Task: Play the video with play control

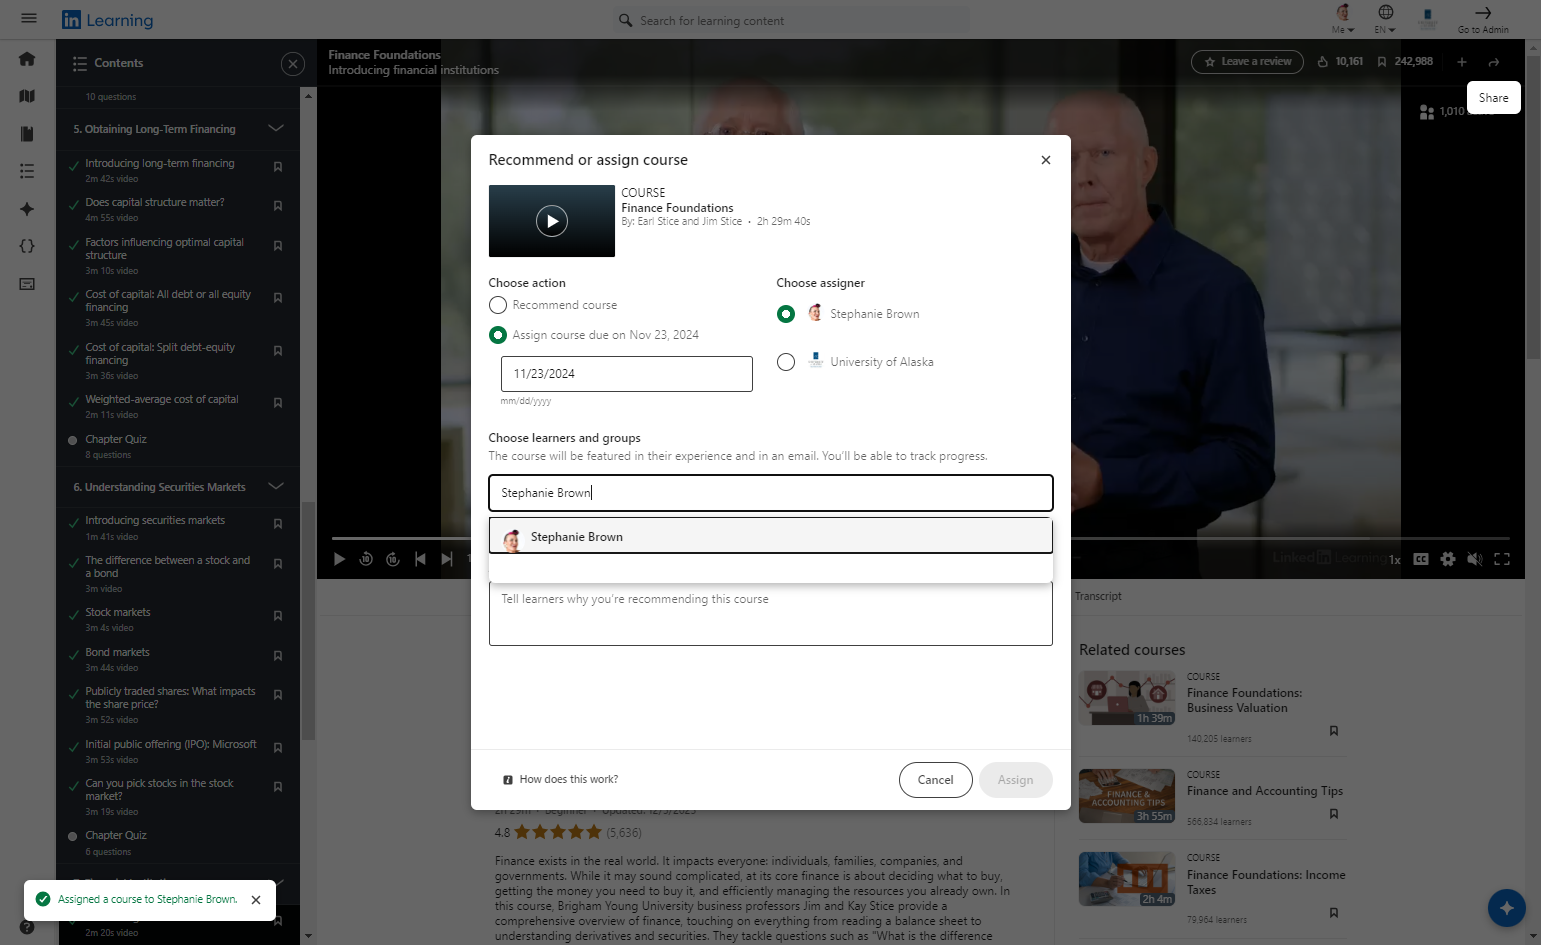Action: tap(340, 559)
